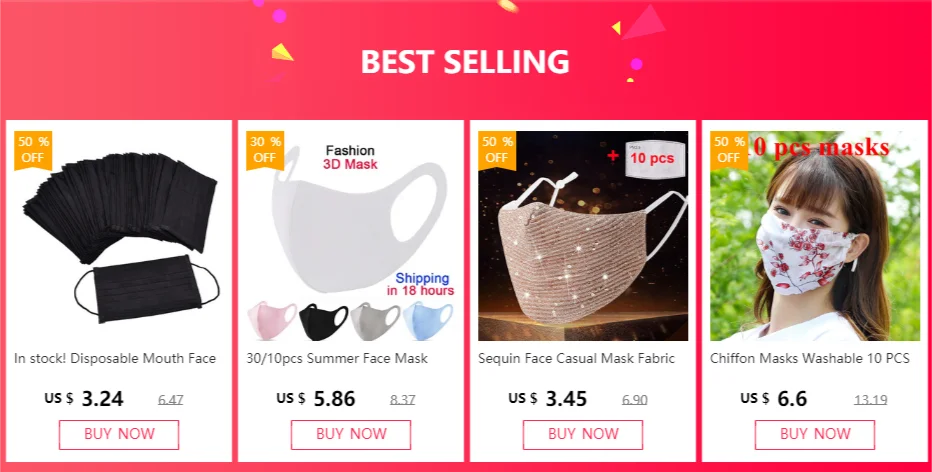Click the 50% OFF badge on disposable masks
Viewport: 932px width, 472px height.
pos(33,150)
